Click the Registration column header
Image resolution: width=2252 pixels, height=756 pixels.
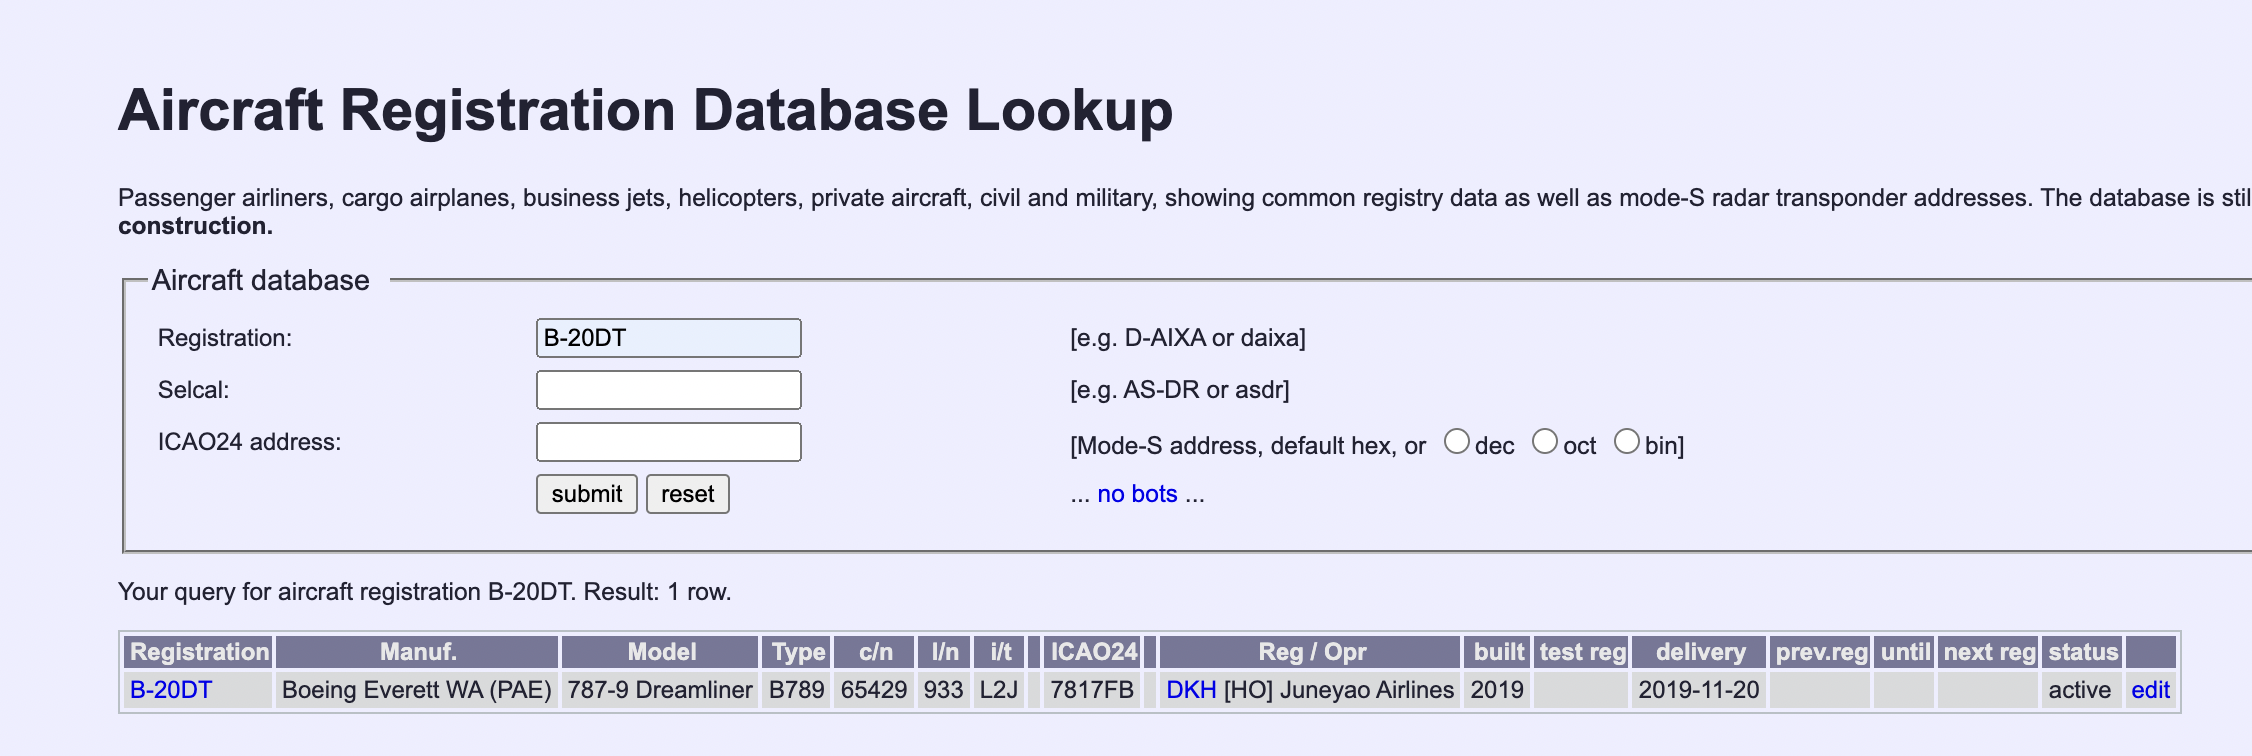pos(199,652)
